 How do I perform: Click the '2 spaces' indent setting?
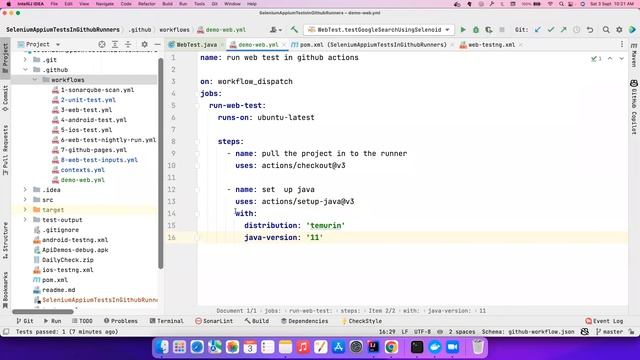pyautogui.click(x=462, y=332)
